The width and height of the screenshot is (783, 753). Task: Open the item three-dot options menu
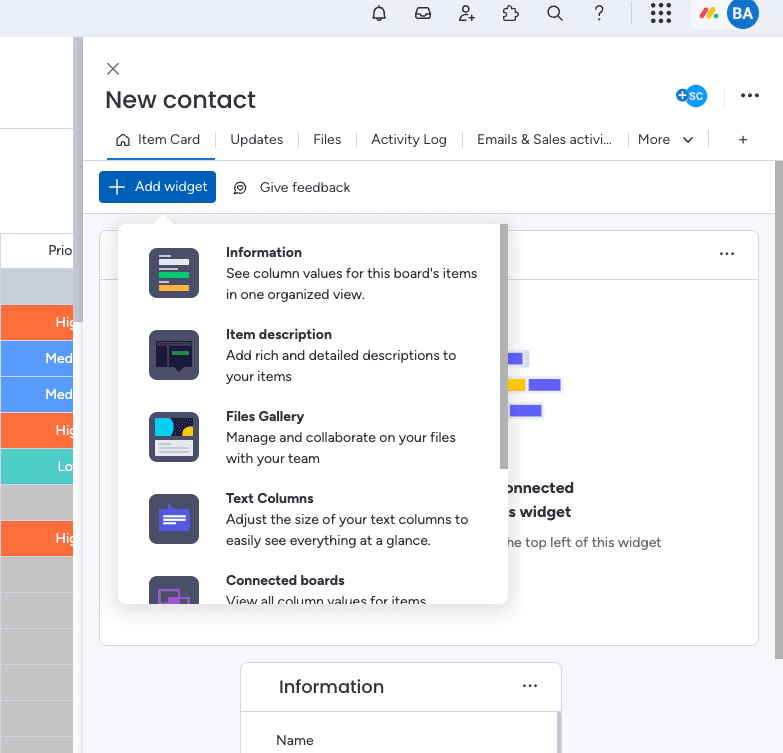750,96
